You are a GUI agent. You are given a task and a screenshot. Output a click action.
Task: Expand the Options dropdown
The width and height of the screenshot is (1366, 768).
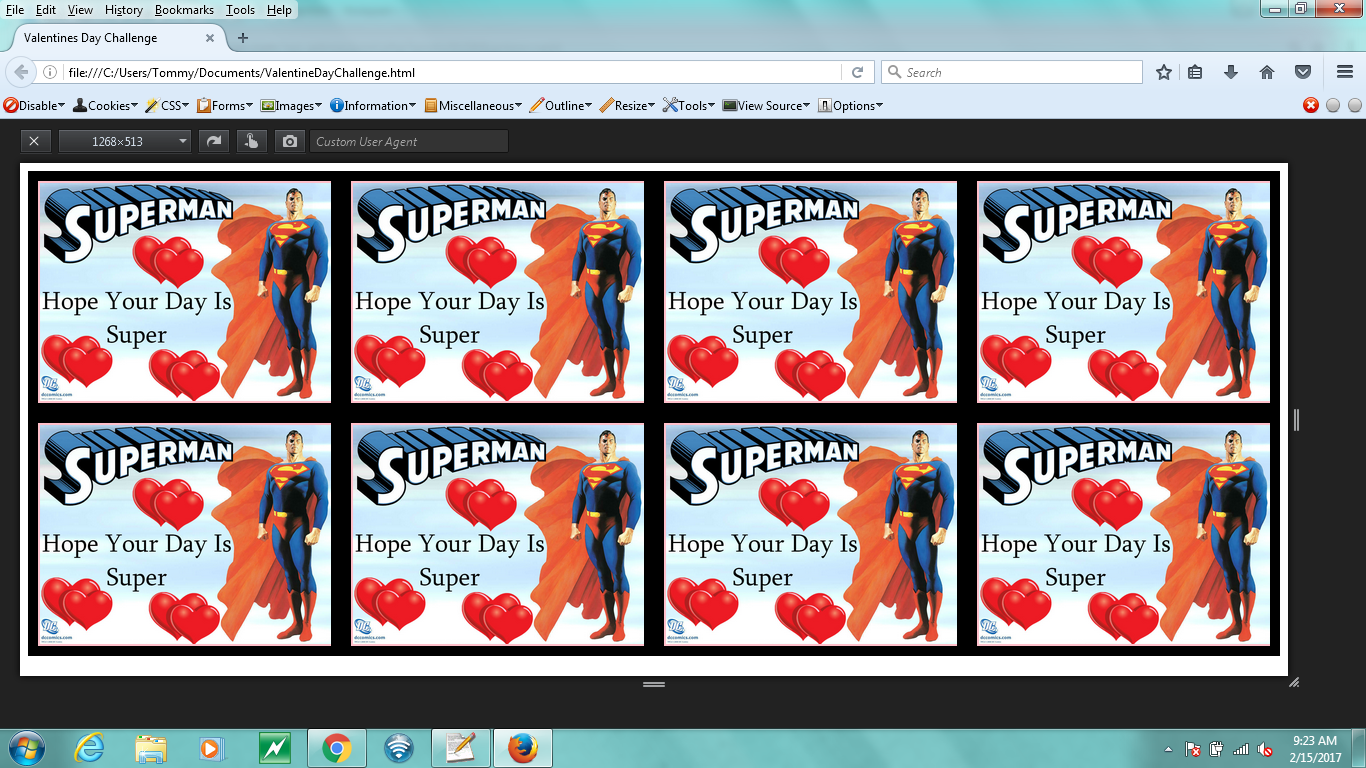(850, 105)
